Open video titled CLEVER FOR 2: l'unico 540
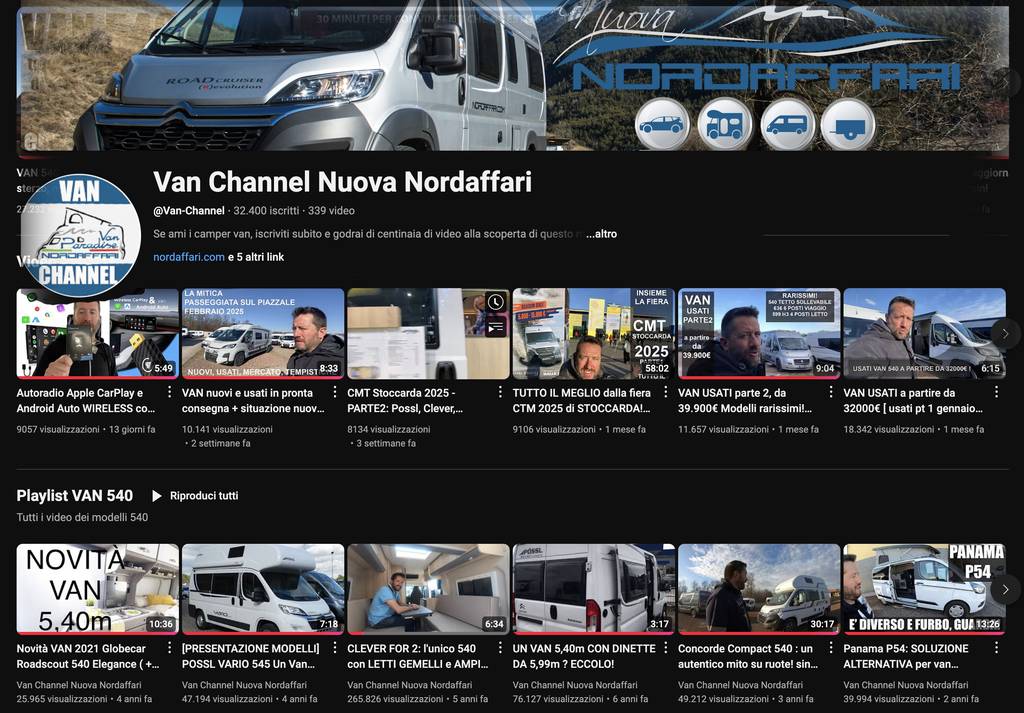The image size is (1024, 713). (x=417, y=656)
